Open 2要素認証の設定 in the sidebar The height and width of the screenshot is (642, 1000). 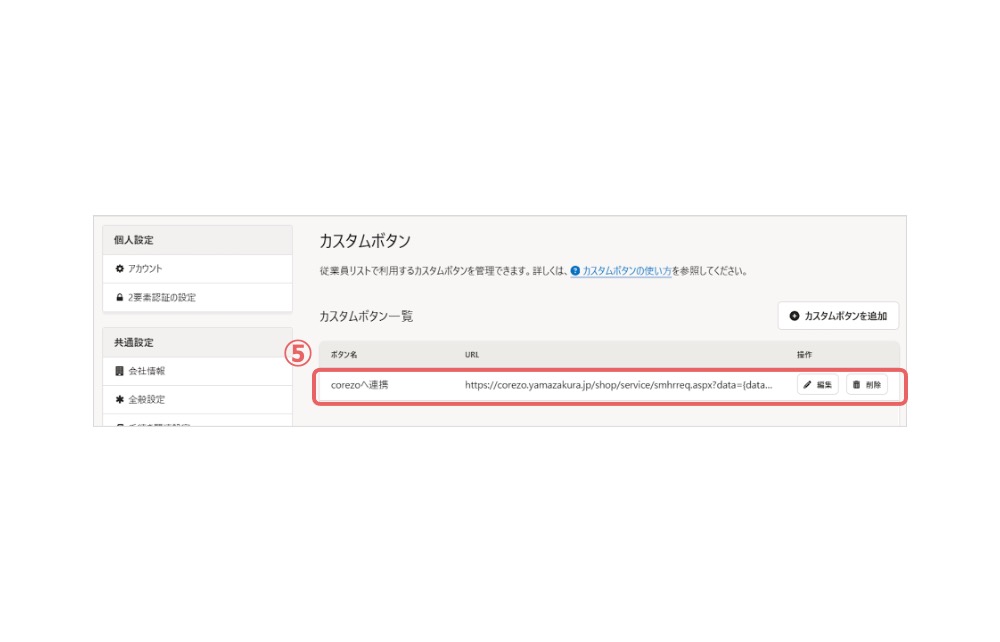(197, 298)
